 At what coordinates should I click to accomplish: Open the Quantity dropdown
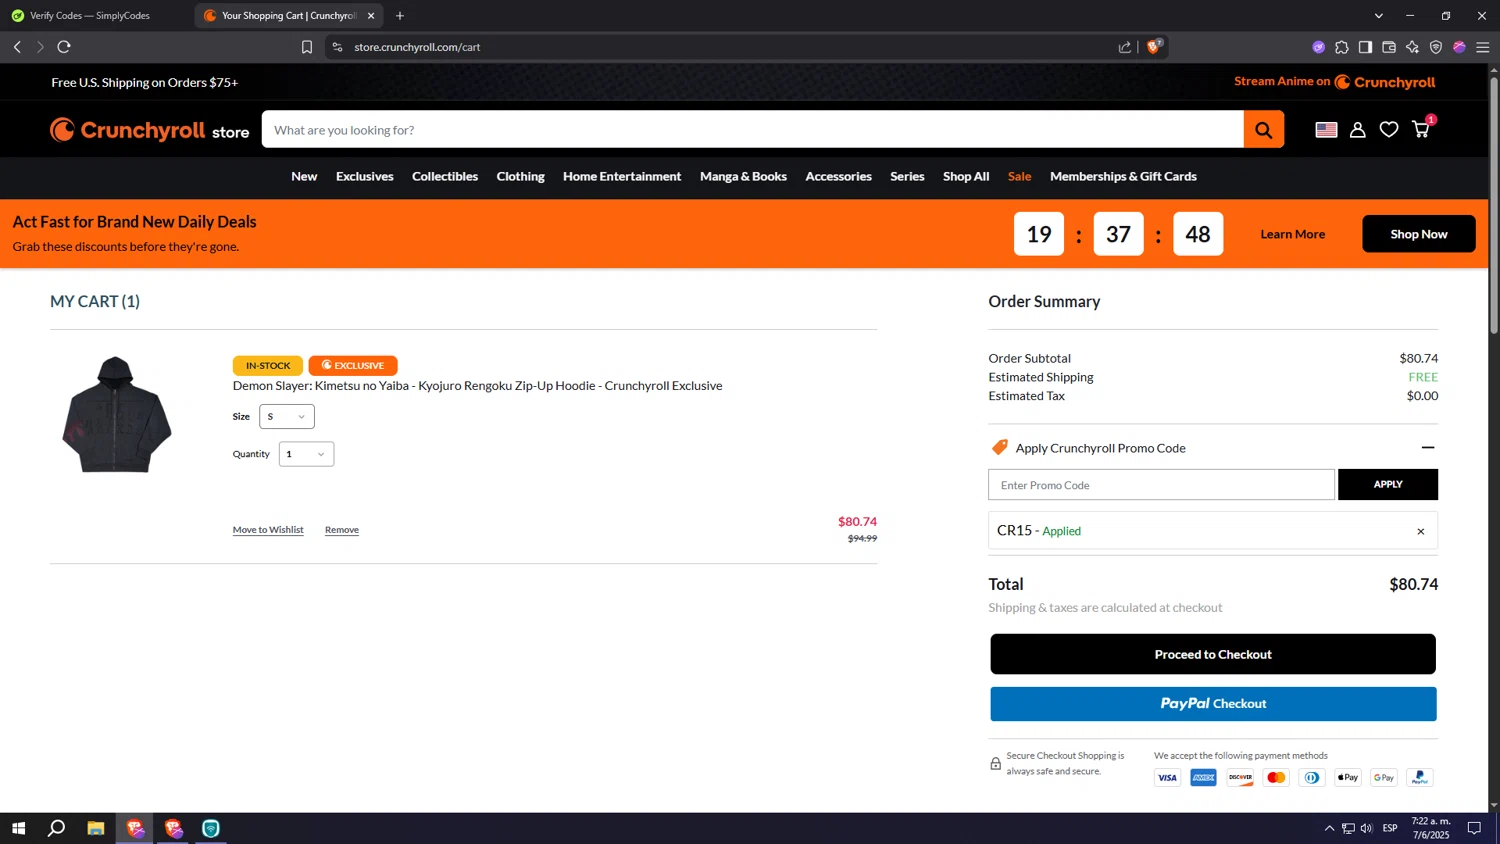[x=306, y=454]
